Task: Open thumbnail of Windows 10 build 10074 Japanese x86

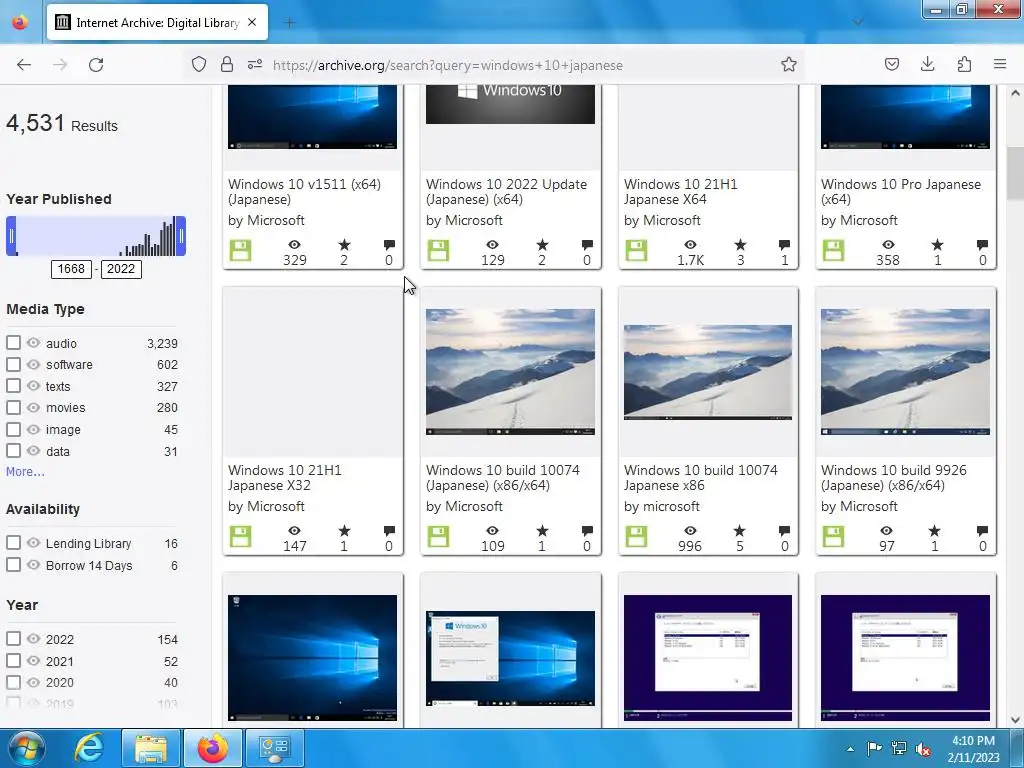Action: point(708,372)
